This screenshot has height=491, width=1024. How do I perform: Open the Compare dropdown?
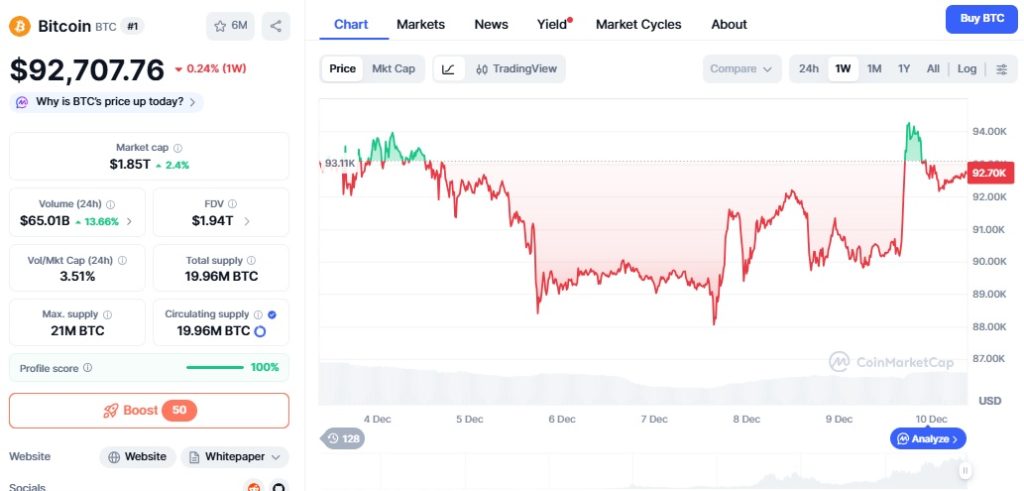click(741, 69)
